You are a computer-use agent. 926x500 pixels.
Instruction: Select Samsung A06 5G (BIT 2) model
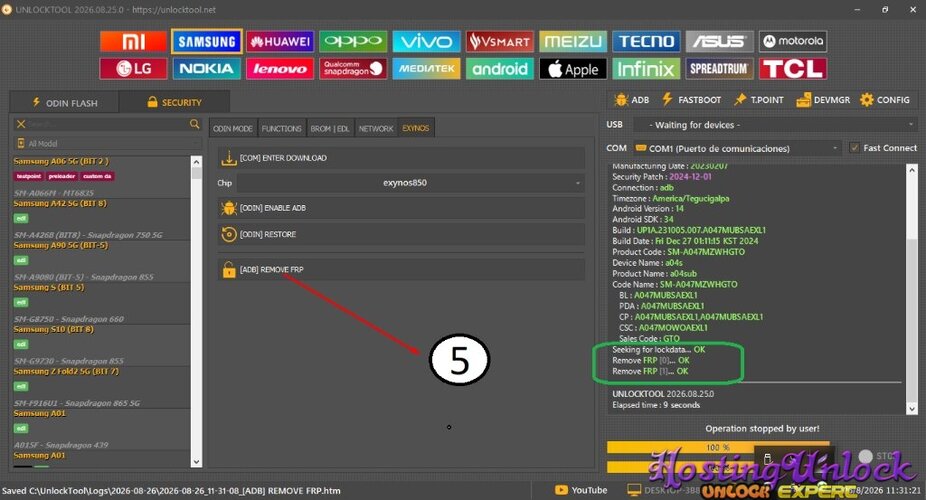(61, 161)
